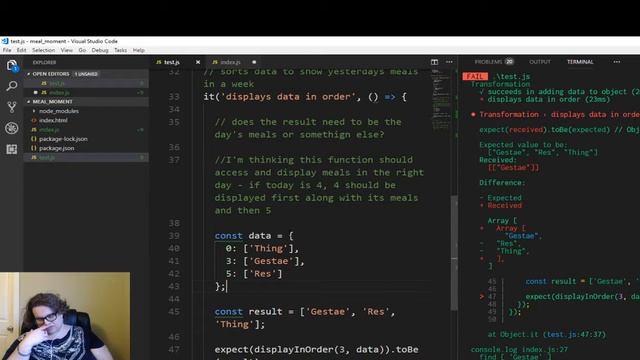
Task: Open the Debug menu
Action: 100,50
